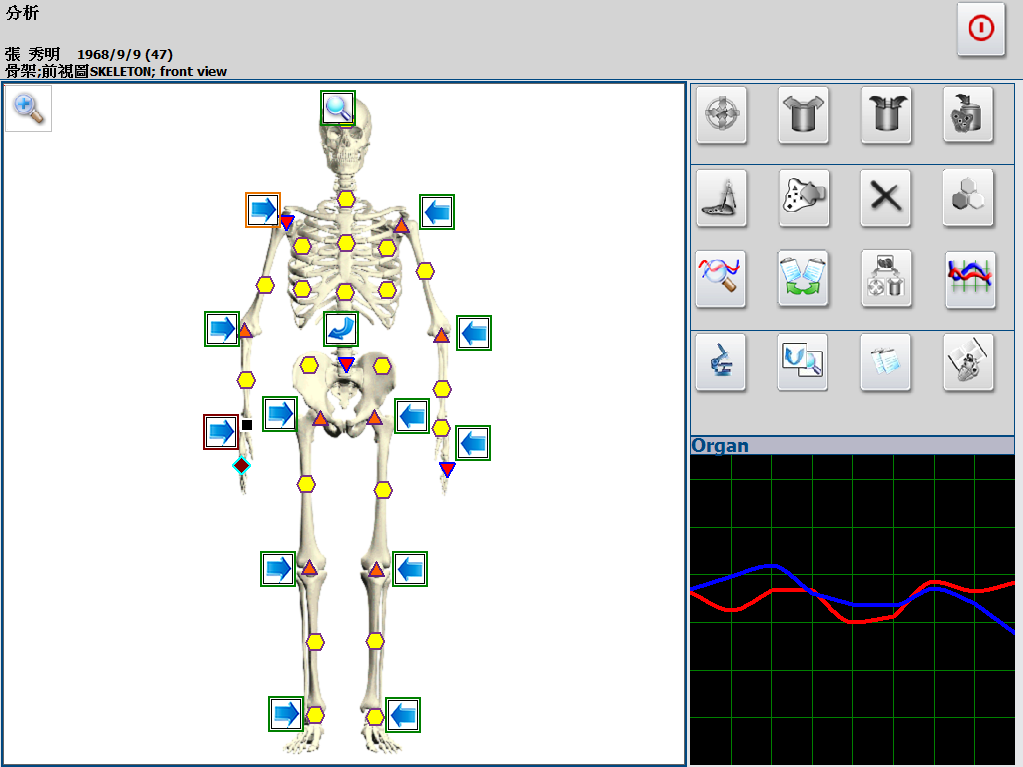Click the heart anatomy pictures icon
The height and width of the screenshot is (767, 1023).
tap(969, 362)
